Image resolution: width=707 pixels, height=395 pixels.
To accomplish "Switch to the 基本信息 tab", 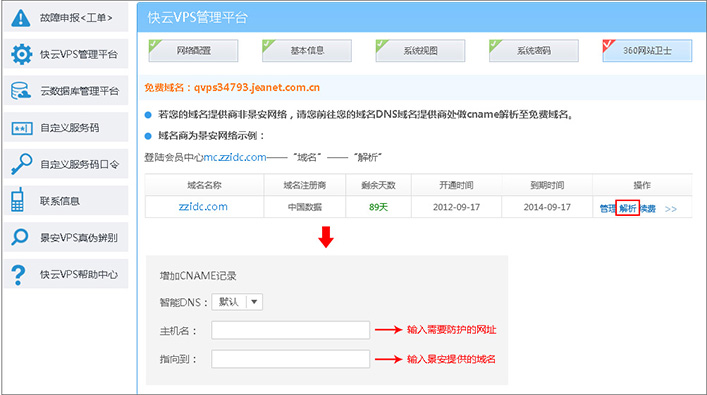I will coord(307,51).
